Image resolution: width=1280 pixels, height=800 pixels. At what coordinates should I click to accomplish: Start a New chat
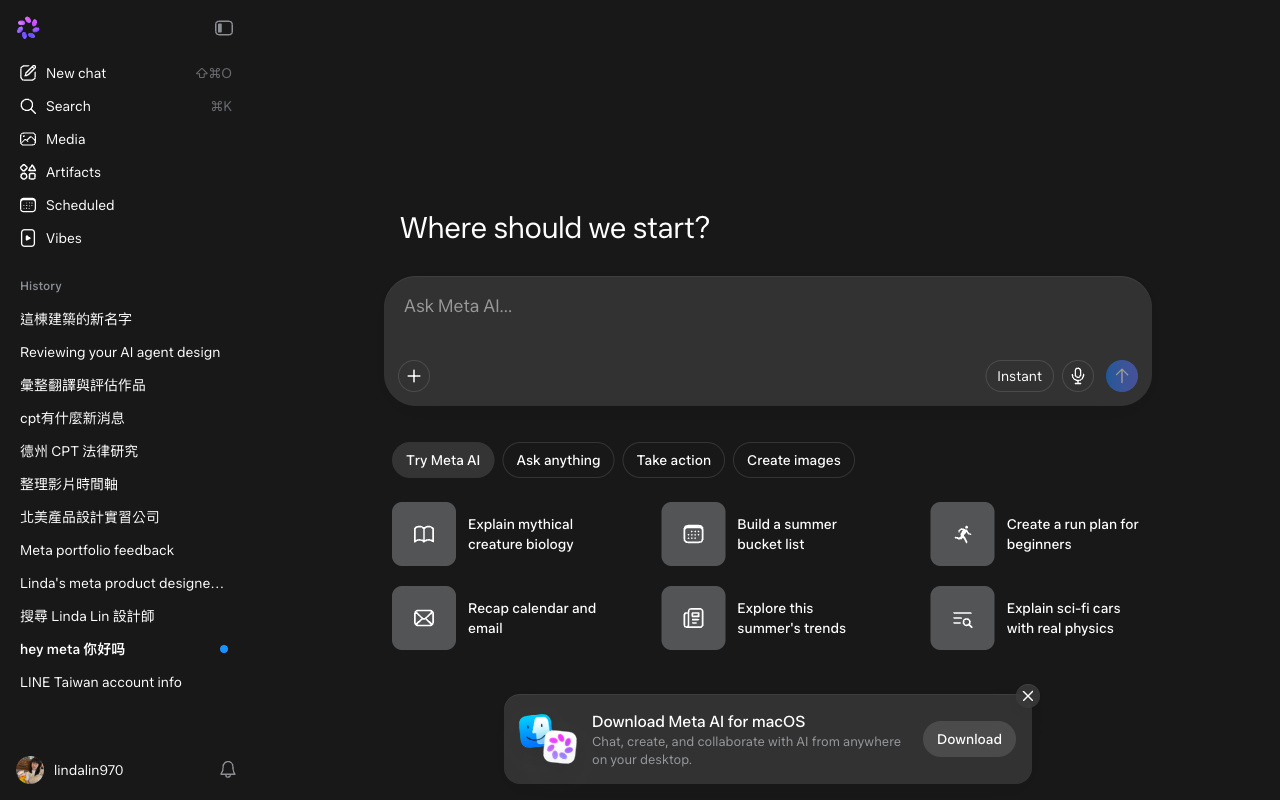[x=125, y=73]
